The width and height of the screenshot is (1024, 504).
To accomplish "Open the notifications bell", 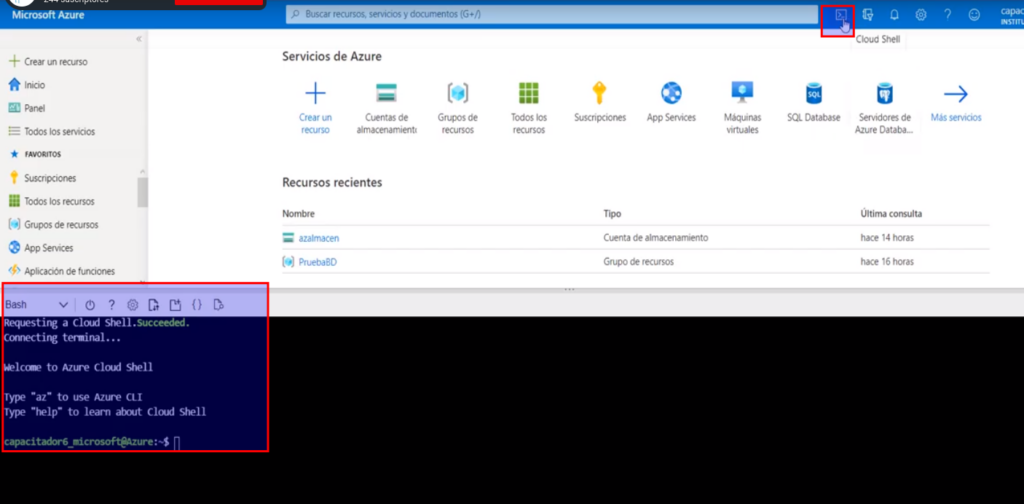I will 894,14.
